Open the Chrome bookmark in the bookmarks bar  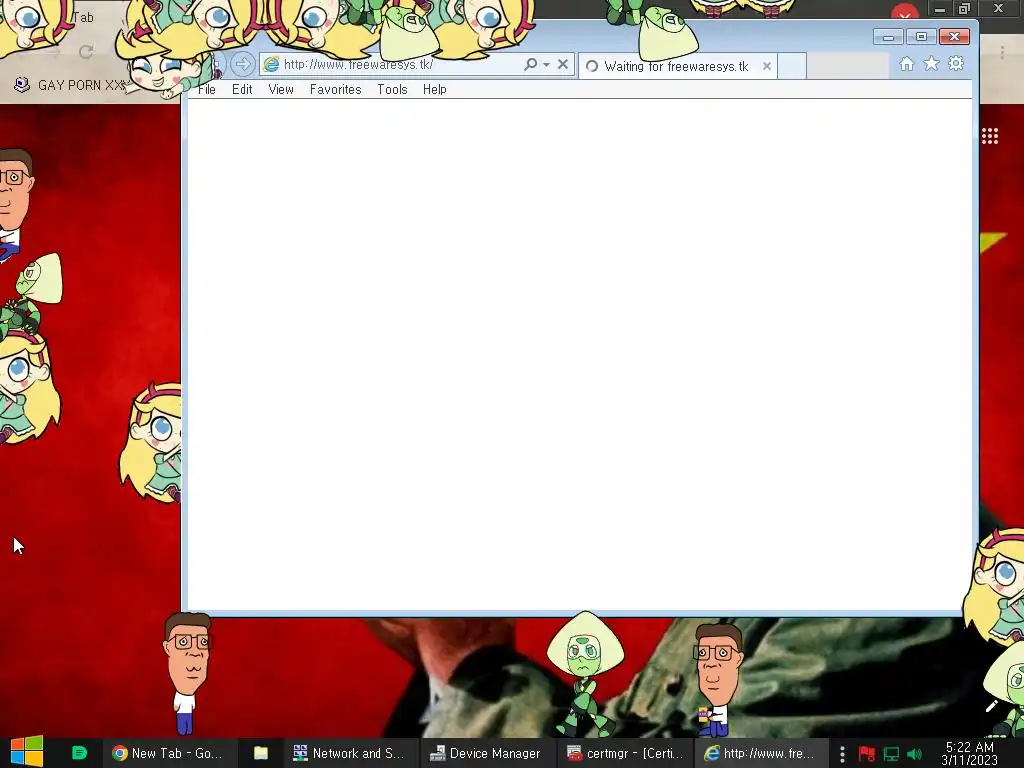coord(71,85)
